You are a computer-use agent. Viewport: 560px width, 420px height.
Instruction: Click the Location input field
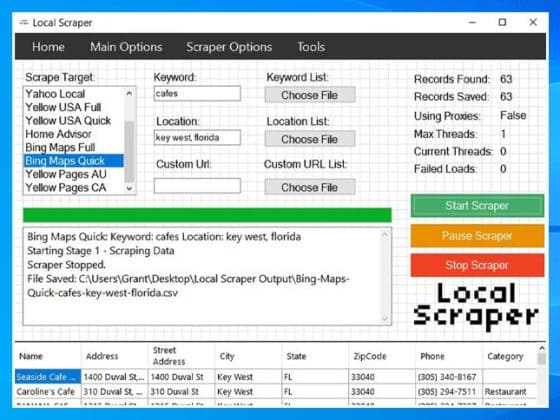coord(197,138)
